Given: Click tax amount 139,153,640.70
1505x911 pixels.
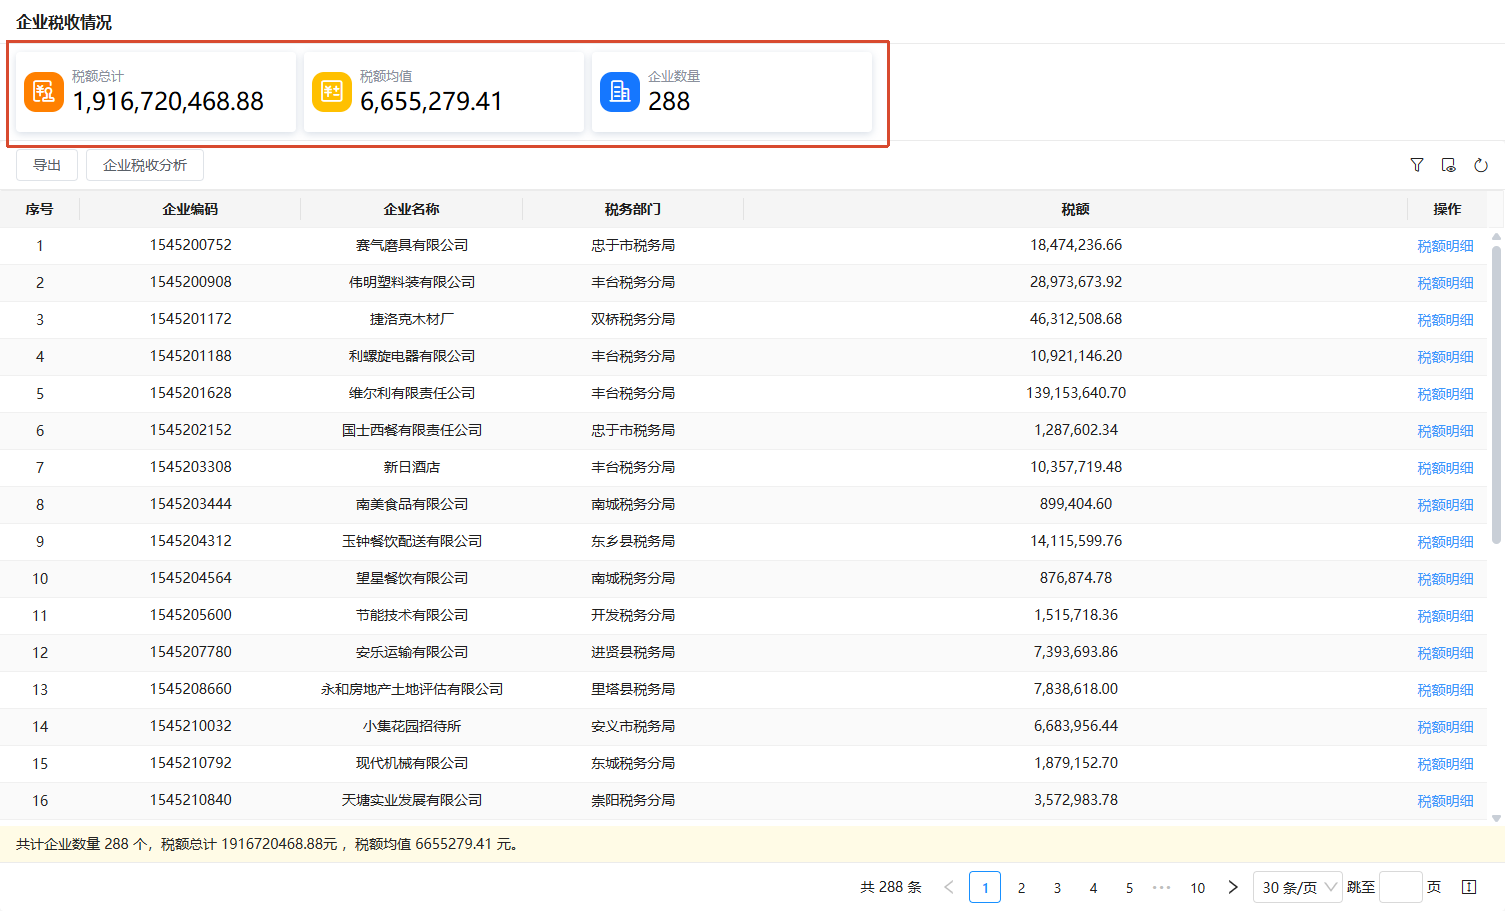Looking at the screenshot, I should coord(1076,393).
